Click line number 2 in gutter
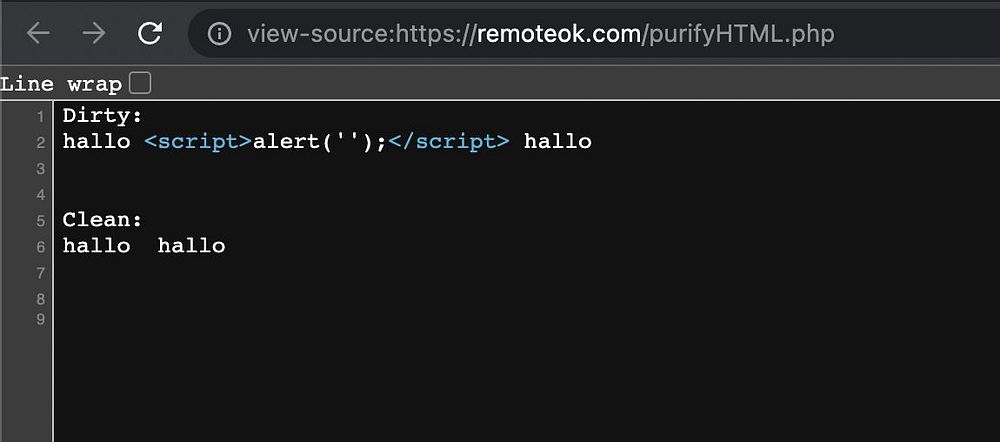This screenshot has width=1000, height=442. (x=40, y=142)
